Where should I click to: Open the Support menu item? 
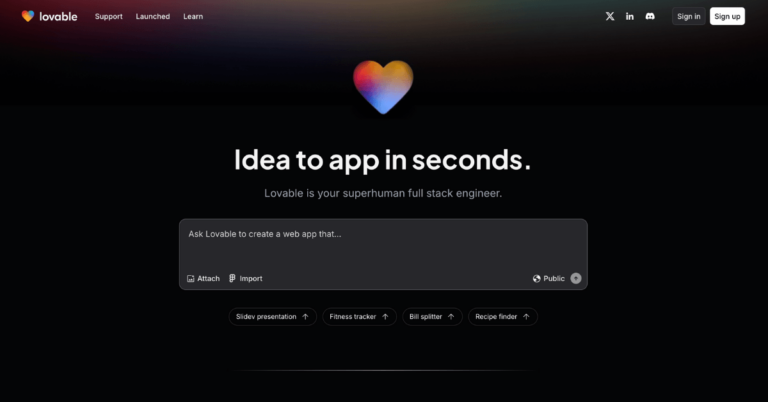[109, 16]
